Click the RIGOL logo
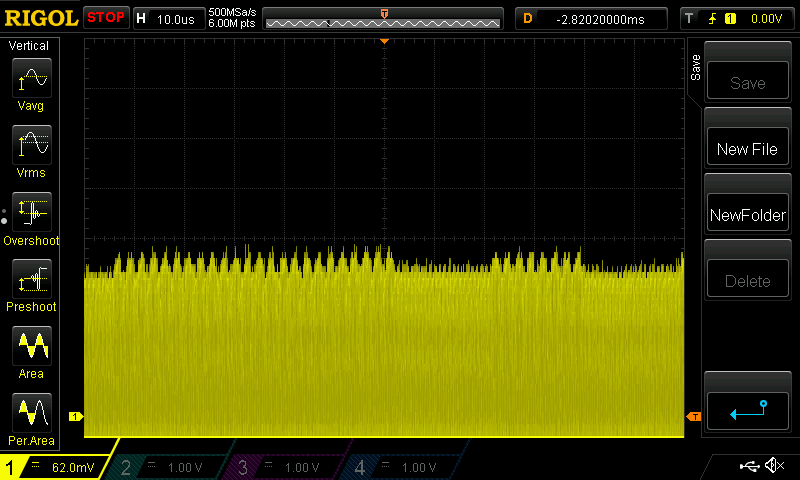This screenshot has width=800, height=480. (x=41, y=18)
